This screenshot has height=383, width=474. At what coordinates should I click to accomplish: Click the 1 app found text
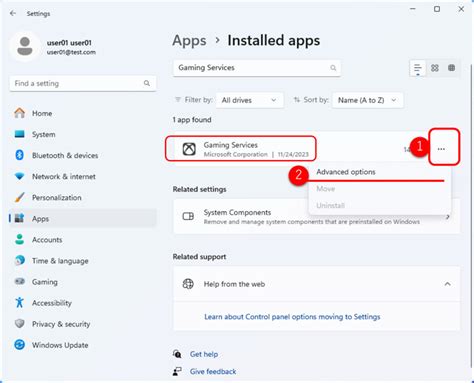pyautogui.click(x=192, y=120)
